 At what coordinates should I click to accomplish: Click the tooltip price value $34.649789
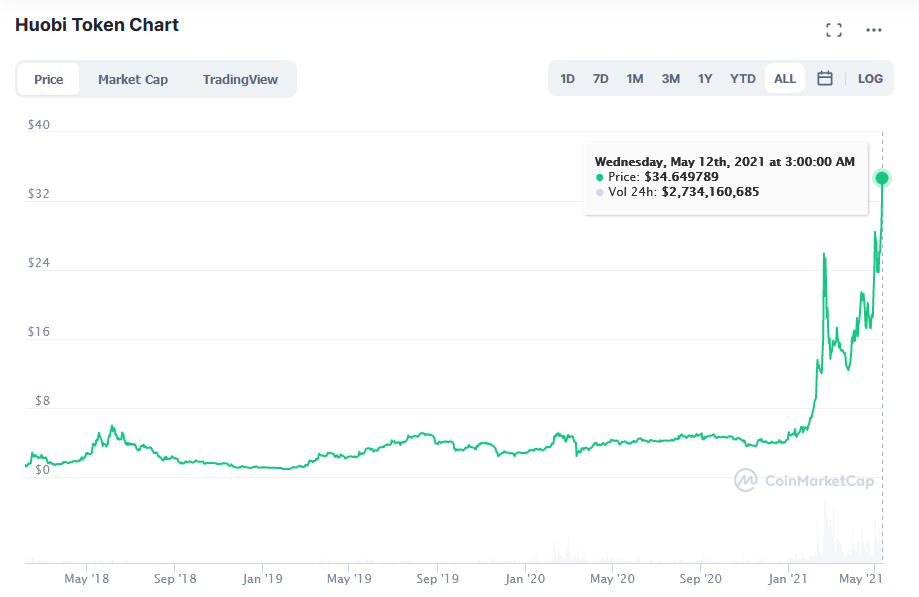pyautogui.click(x=681, y=177)
